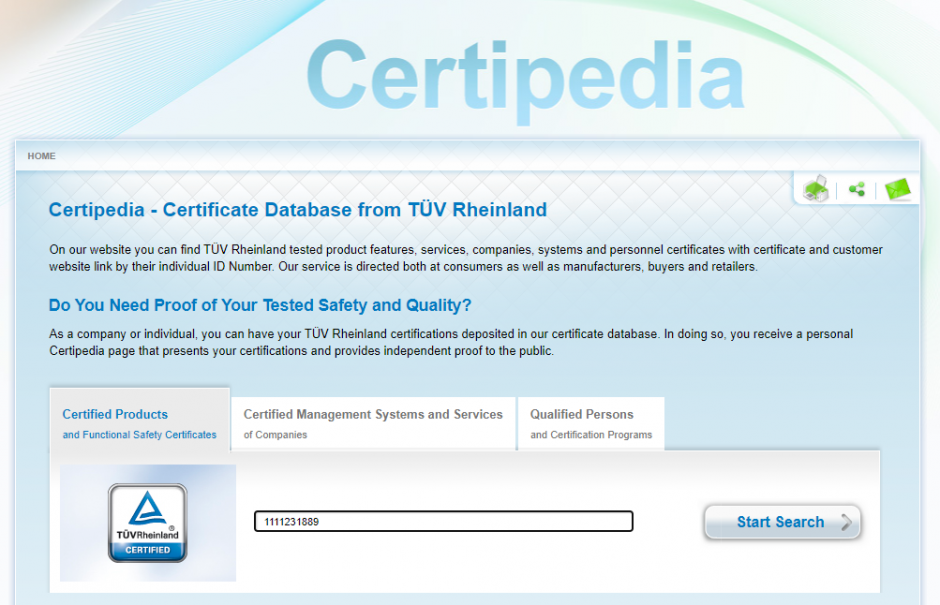Image resolution: width=940 pixels, height=605 pixels.
Task: Click the 'and Functional Safety Certificates' subtitle
Action: click(x=139, y=435)
